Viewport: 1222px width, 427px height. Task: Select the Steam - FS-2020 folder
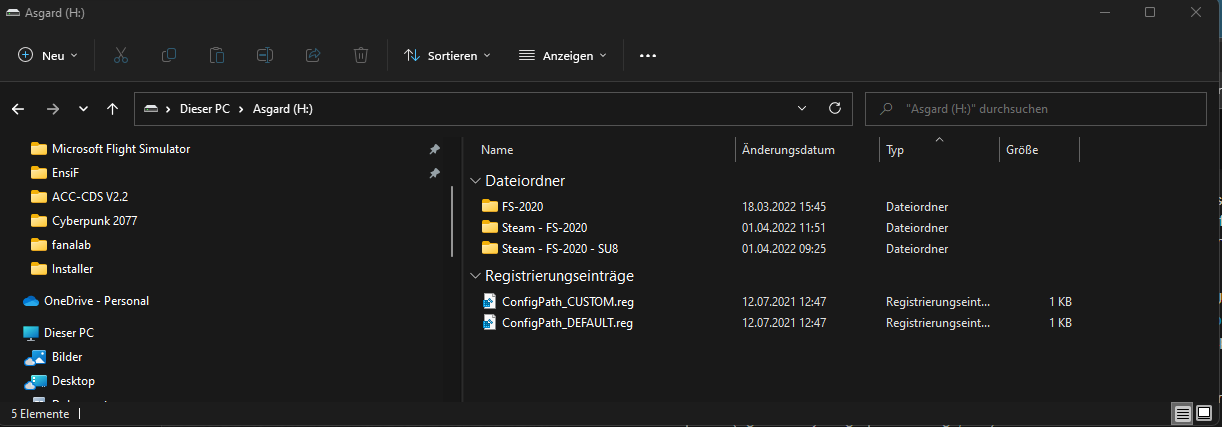click(544, 228)
